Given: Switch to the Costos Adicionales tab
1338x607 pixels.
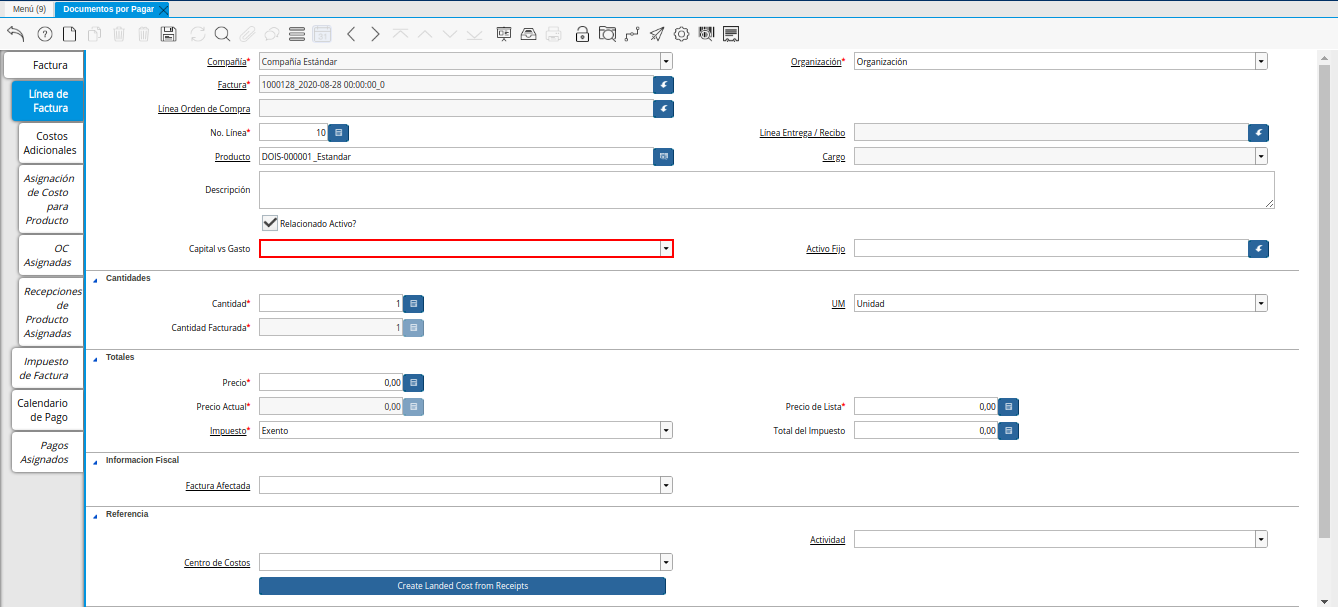Looking at the screenshot, I should (x=50, y=143).
